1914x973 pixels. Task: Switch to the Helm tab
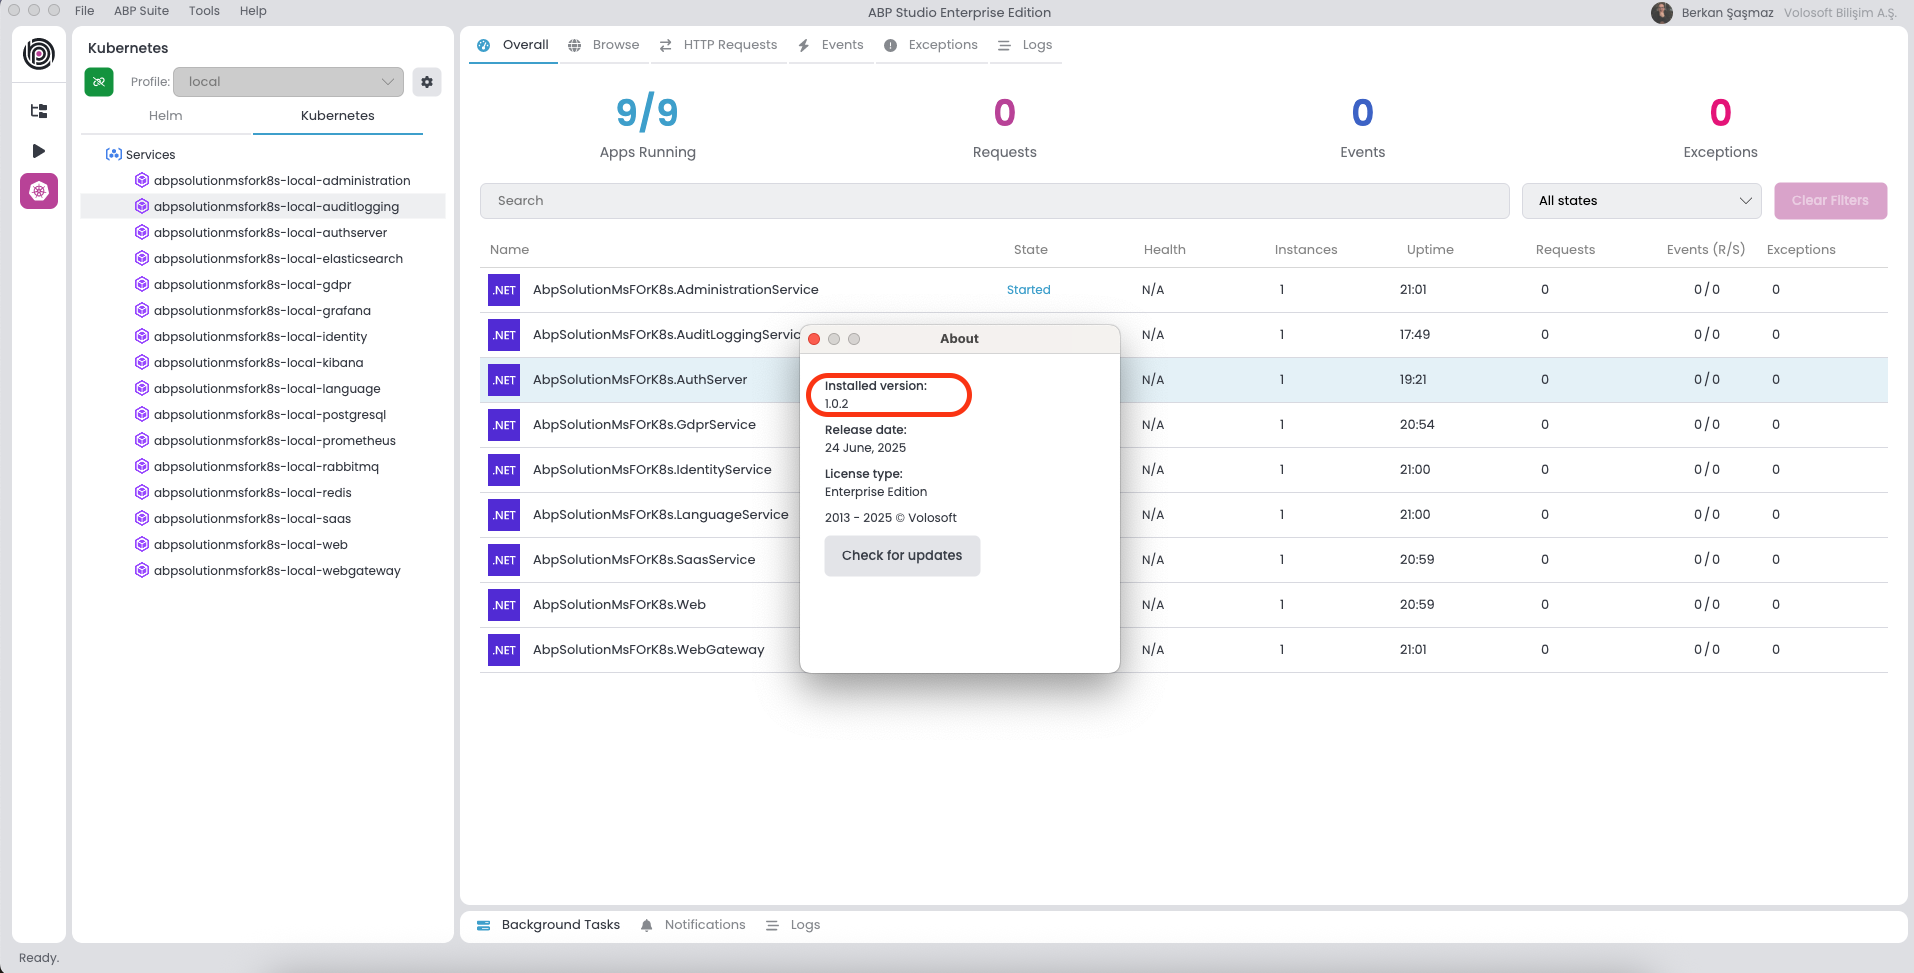pyautogui.click(x=166, y=116)
